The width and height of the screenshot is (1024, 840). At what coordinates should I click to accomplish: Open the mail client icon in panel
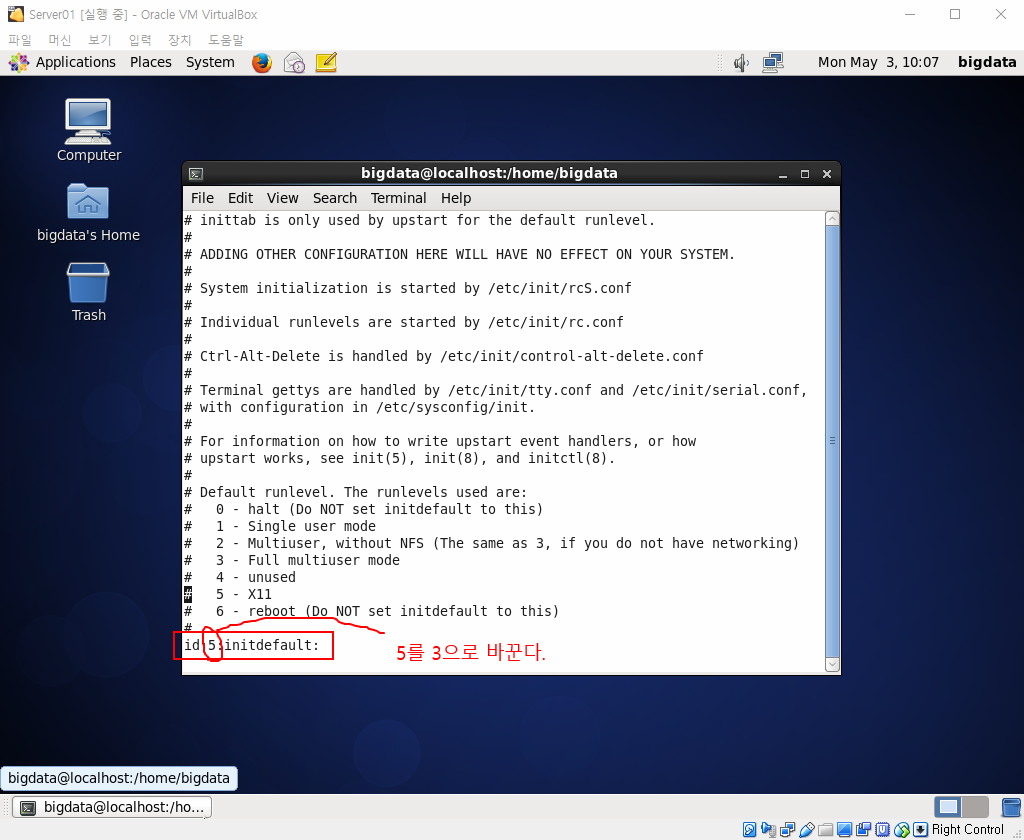(294, 63)
